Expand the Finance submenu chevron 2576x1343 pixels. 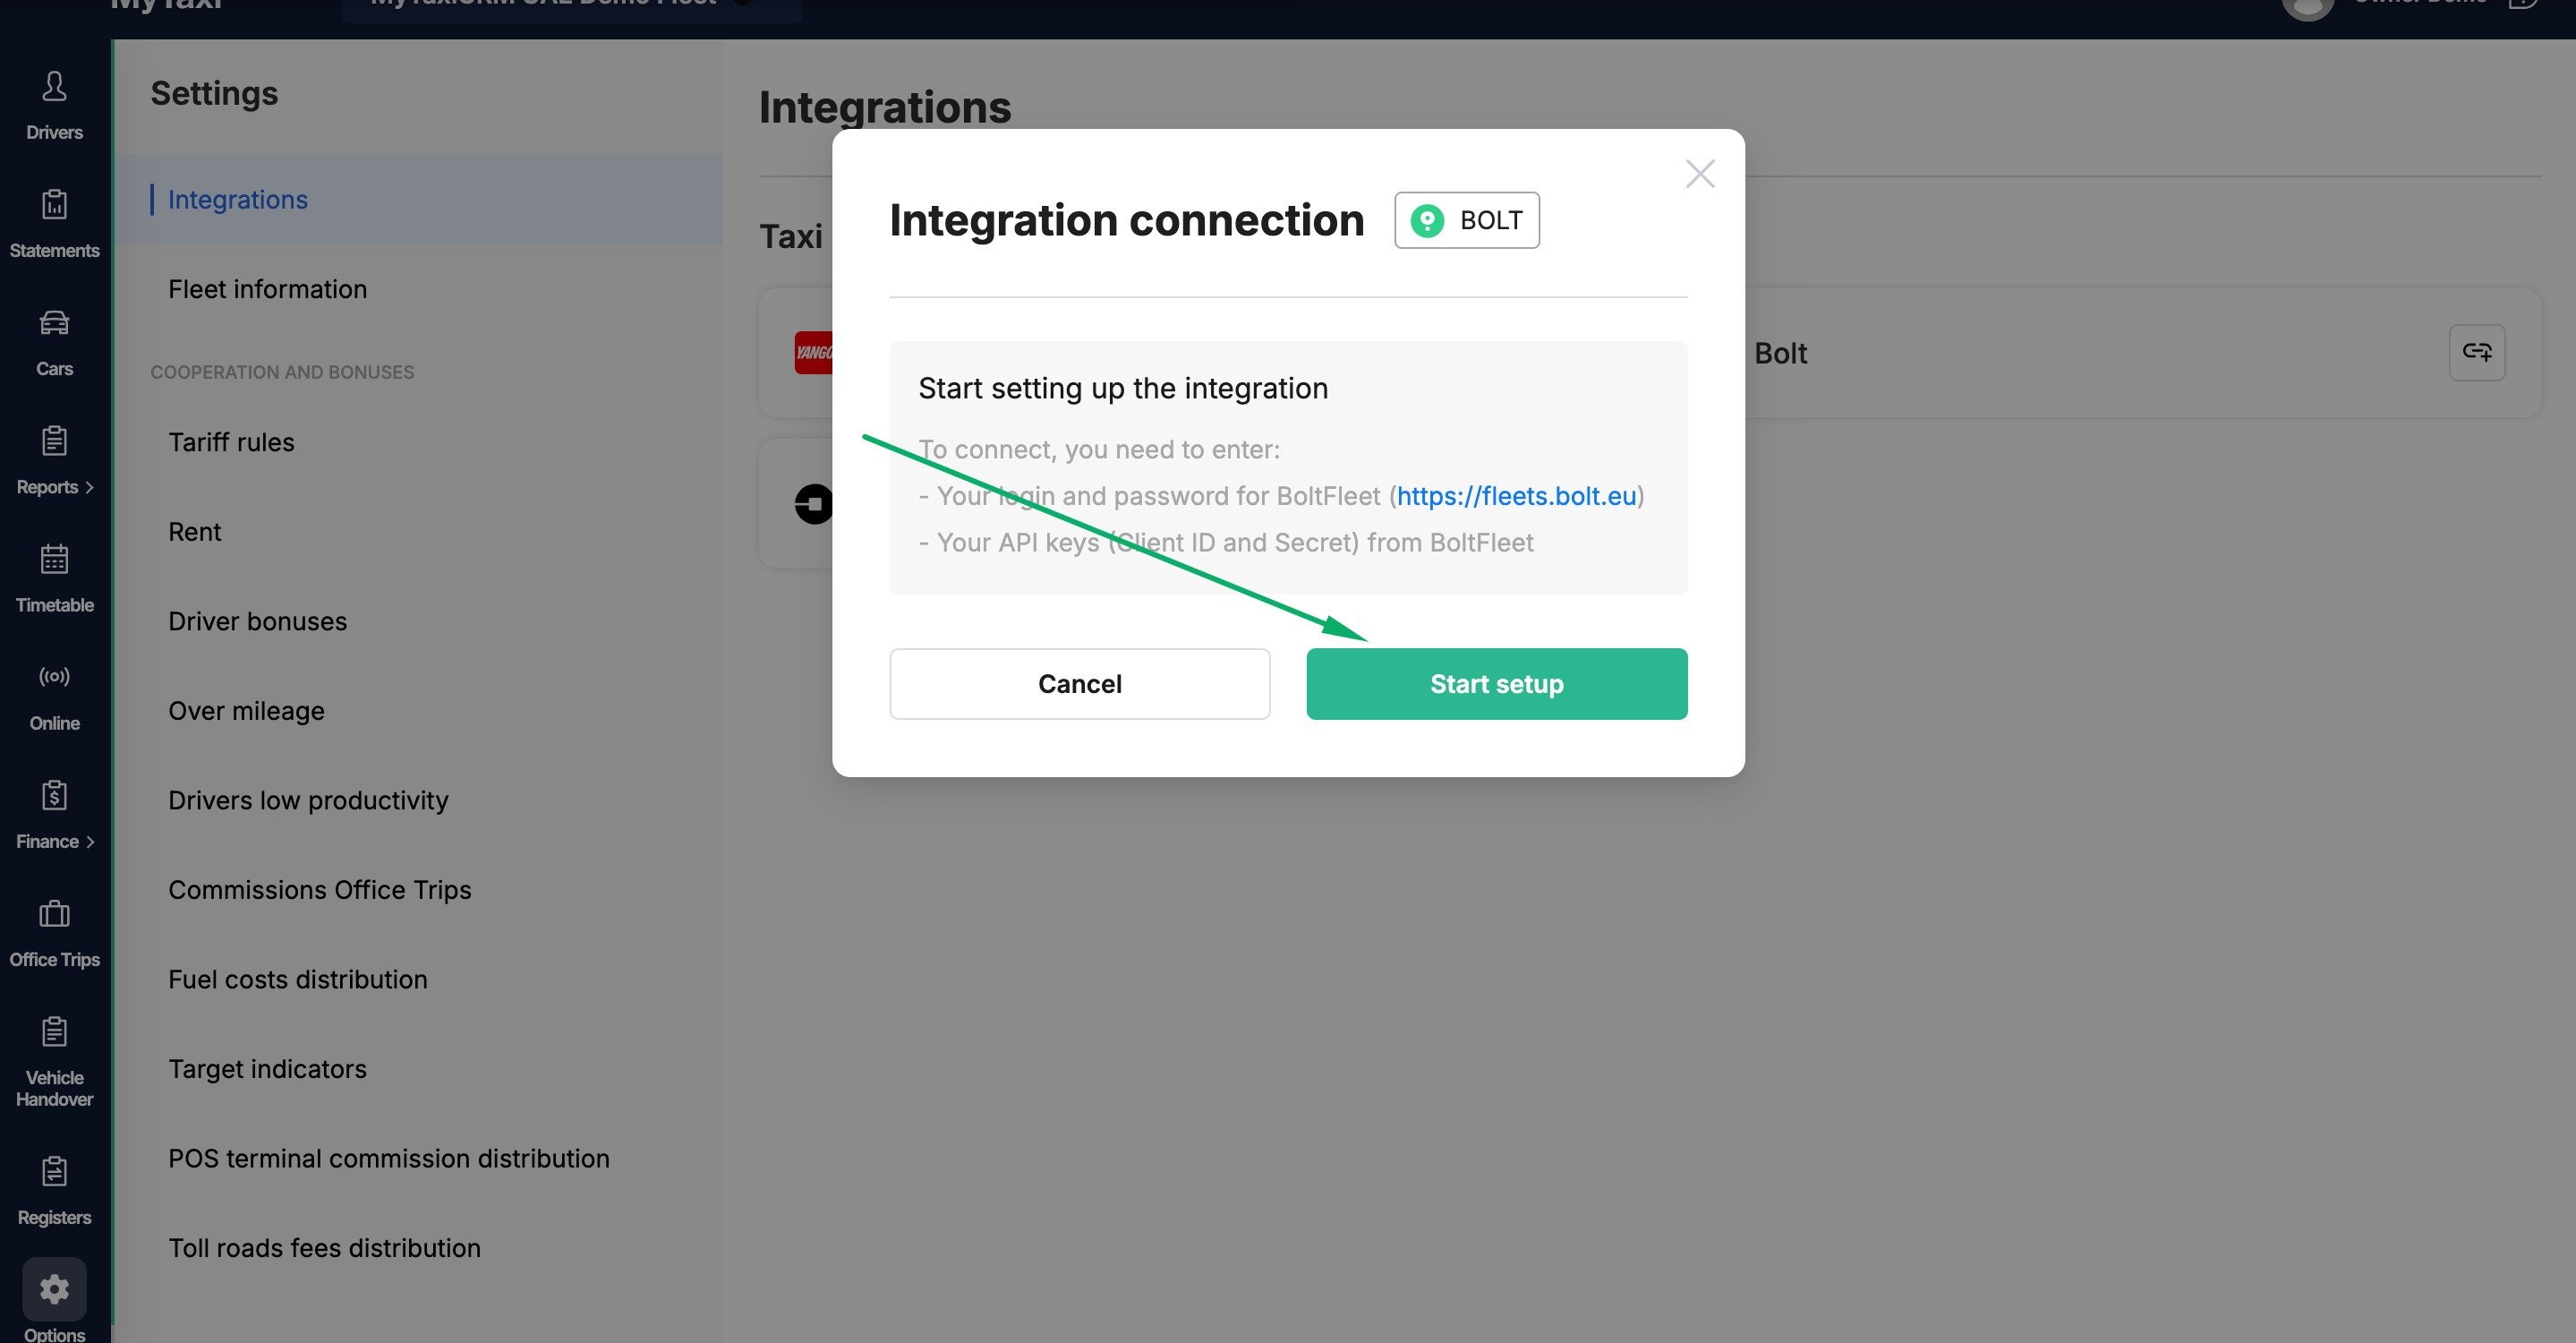click(x=90, y=842)
